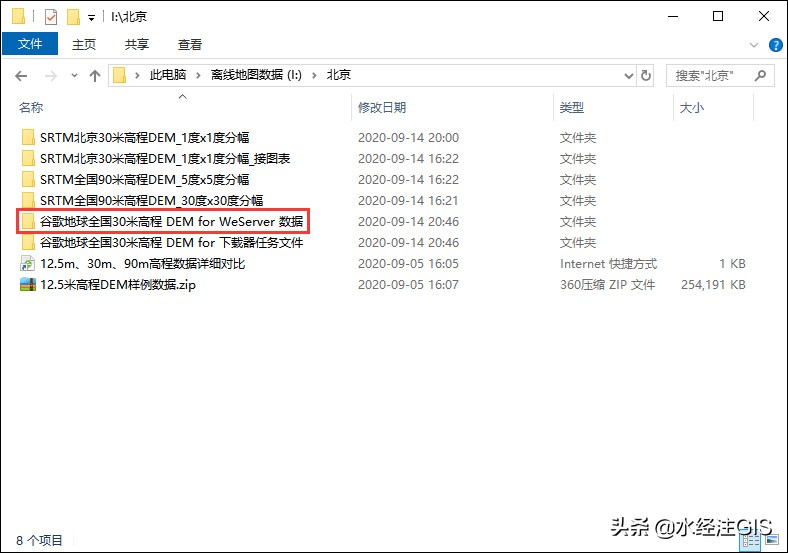Select 谷歌地球全国30米高程 DEM for WeServer 数据

pyautogui.click(x=172, y=222)
